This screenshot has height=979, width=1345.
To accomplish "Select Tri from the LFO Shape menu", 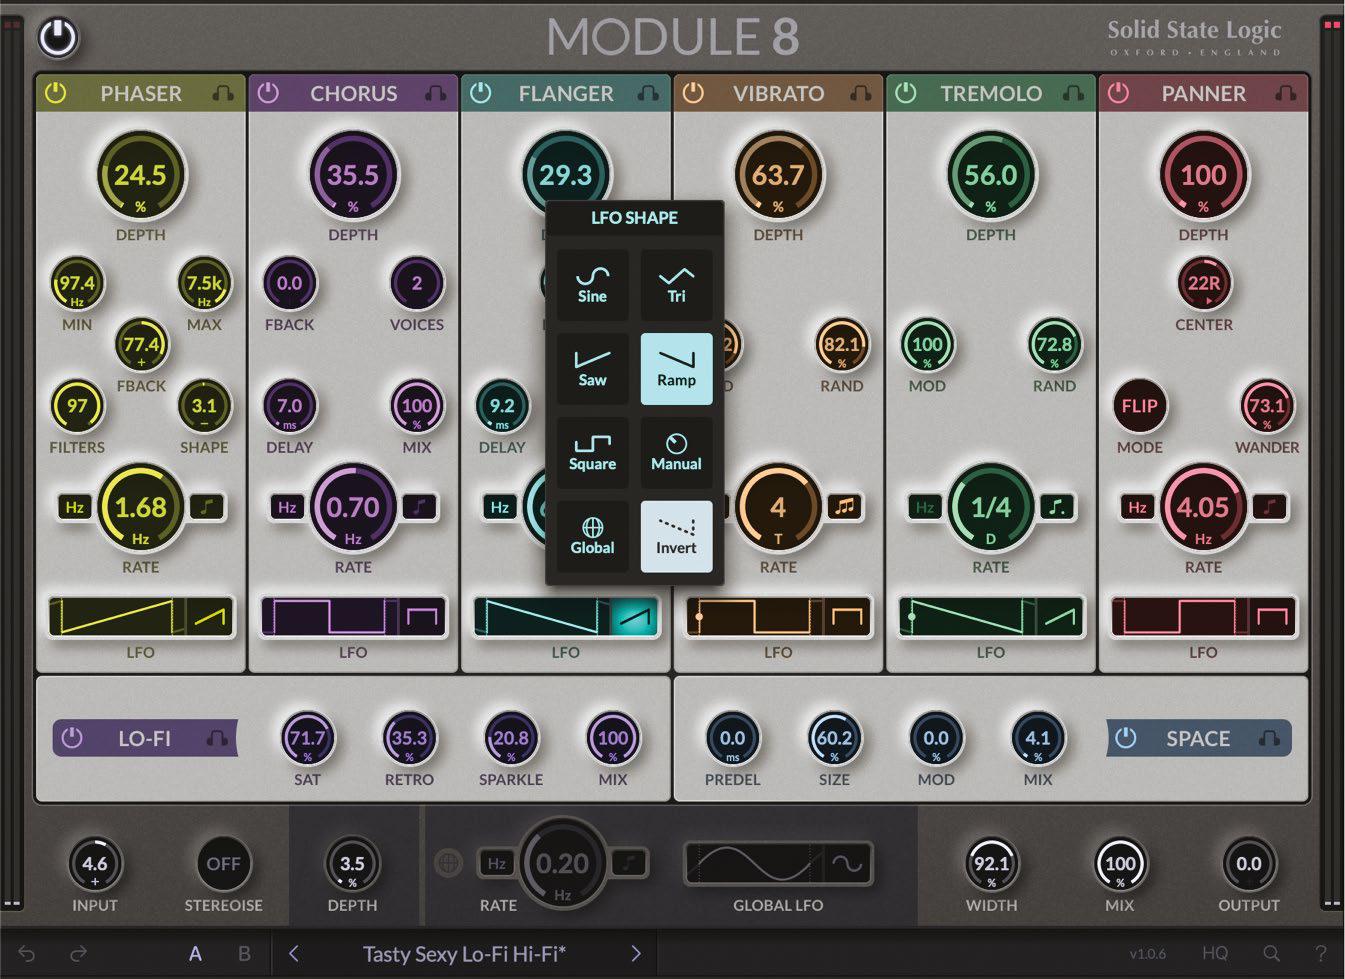I will 676,285.
